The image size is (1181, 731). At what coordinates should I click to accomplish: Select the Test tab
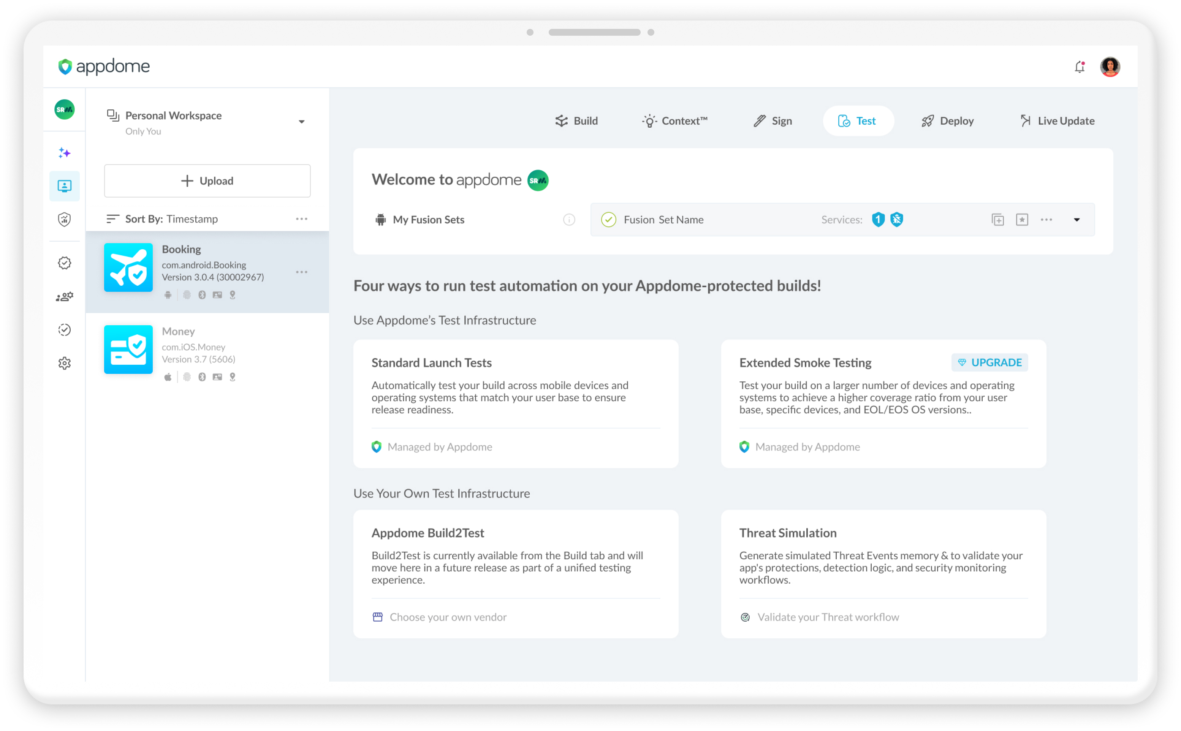point(858,121)
